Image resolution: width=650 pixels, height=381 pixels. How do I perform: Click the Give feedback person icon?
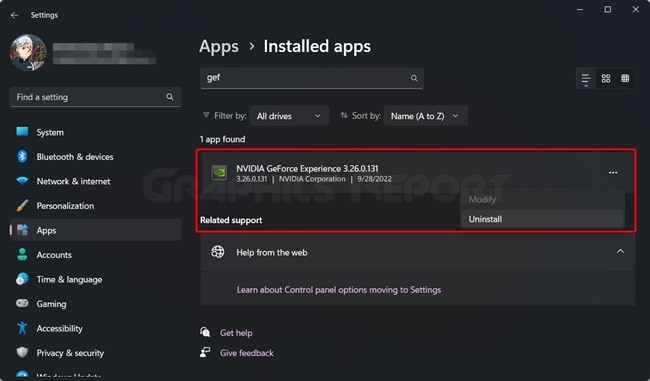pos(205,352)
